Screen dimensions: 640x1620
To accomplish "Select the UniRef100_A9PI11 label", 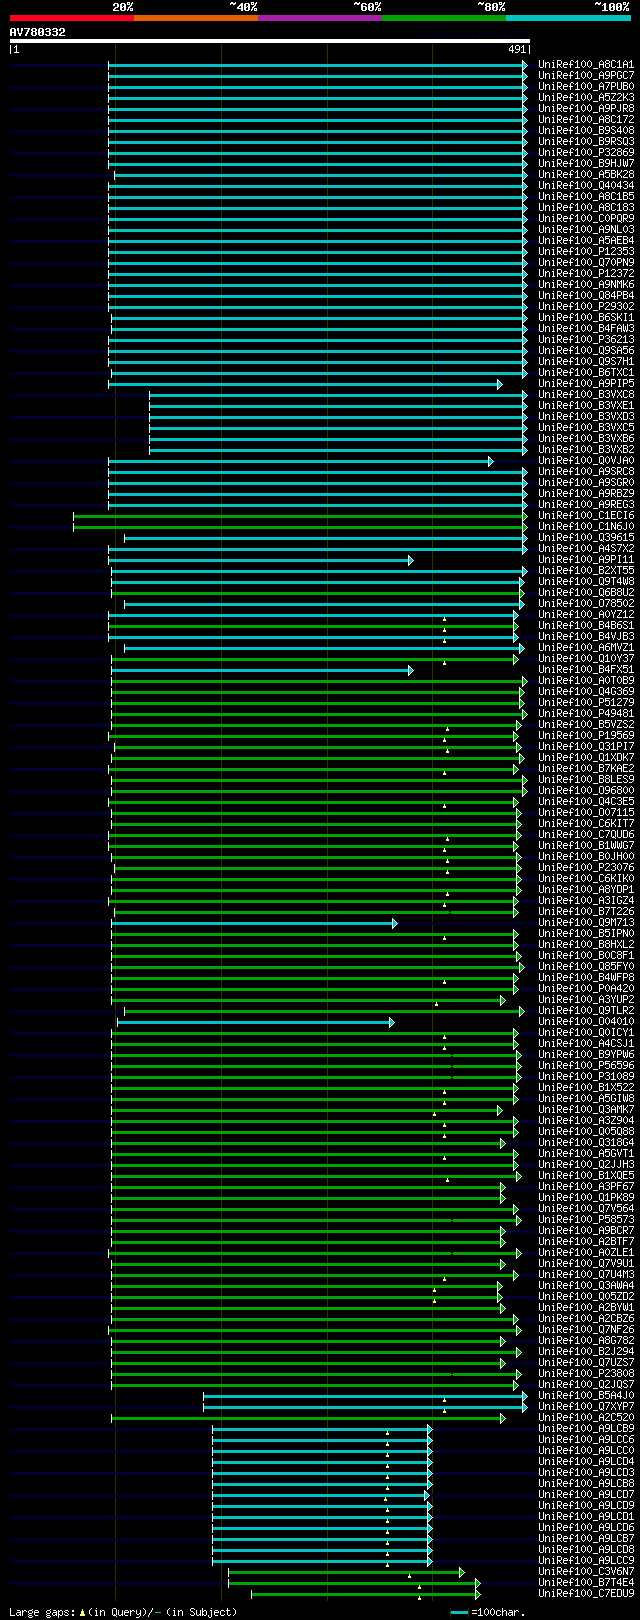I will [586, 560].
